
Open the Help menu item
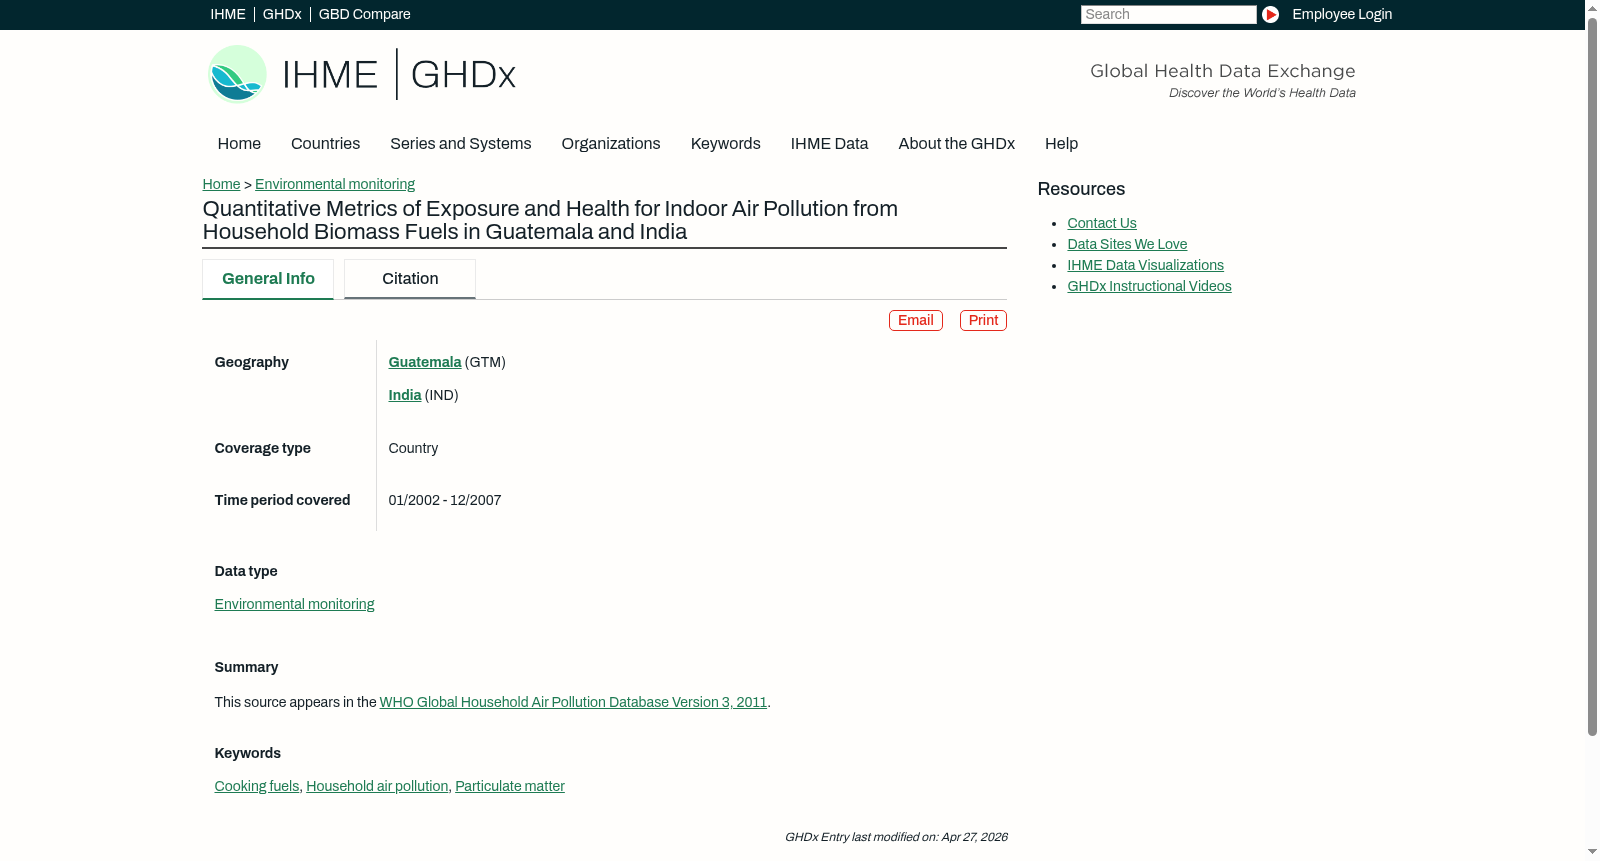1061,144
